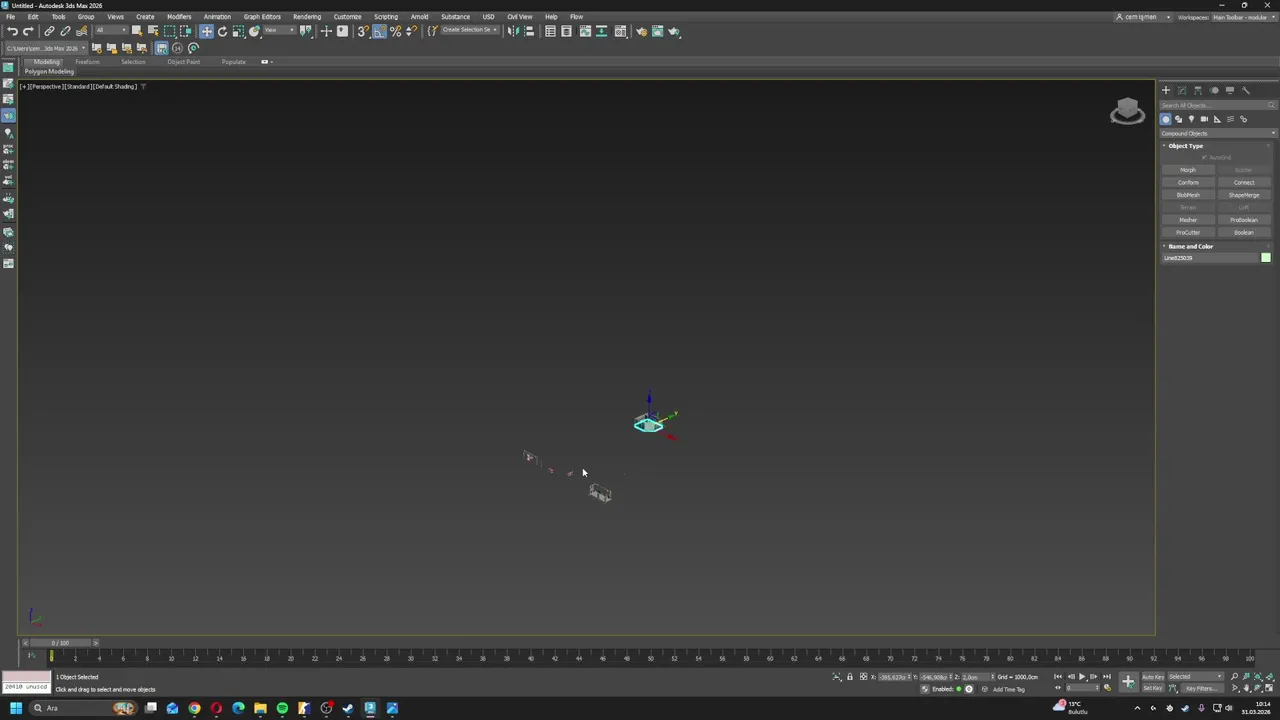
Task: Open File Explorer from the taskbar
Action: [x=260, y=708]
